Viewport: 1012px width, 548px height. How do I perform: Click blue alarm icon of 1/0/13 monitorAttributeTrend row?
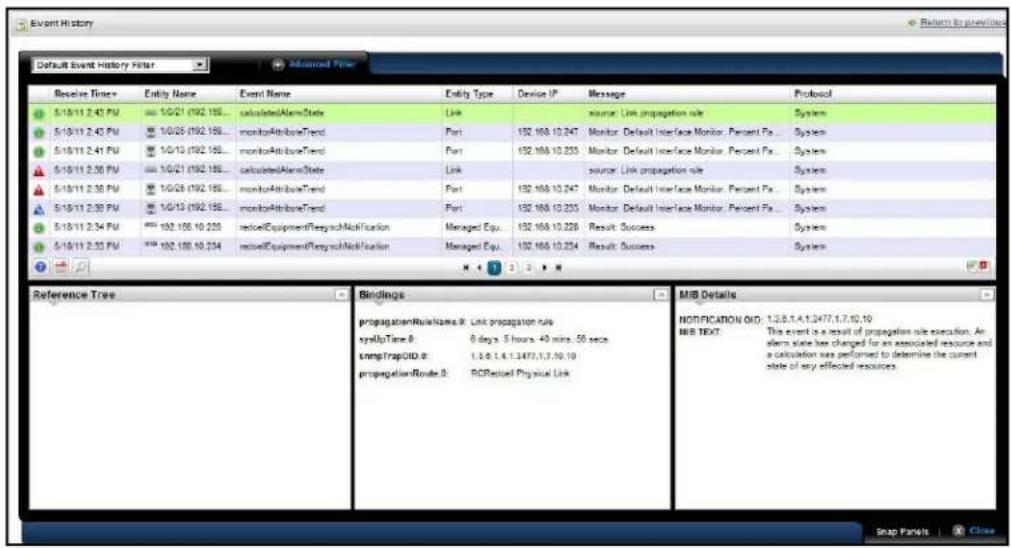39,209
